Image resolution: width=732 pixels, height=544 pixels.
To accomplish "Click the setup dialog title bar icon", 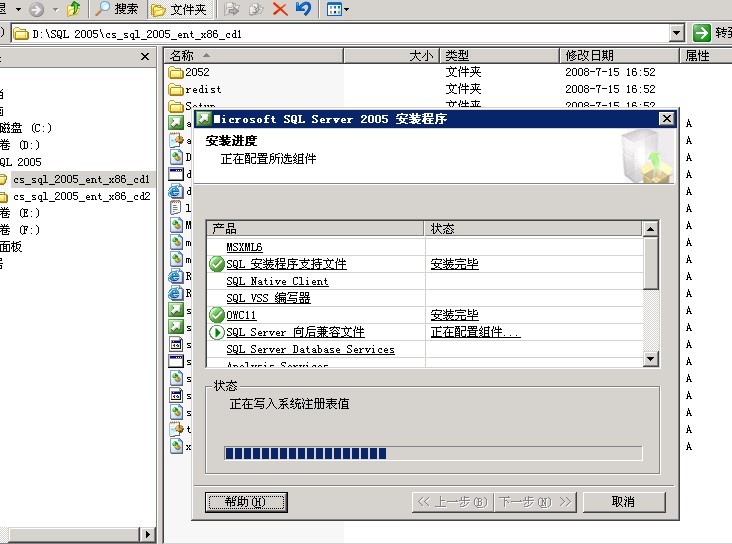I will (203, 119).
